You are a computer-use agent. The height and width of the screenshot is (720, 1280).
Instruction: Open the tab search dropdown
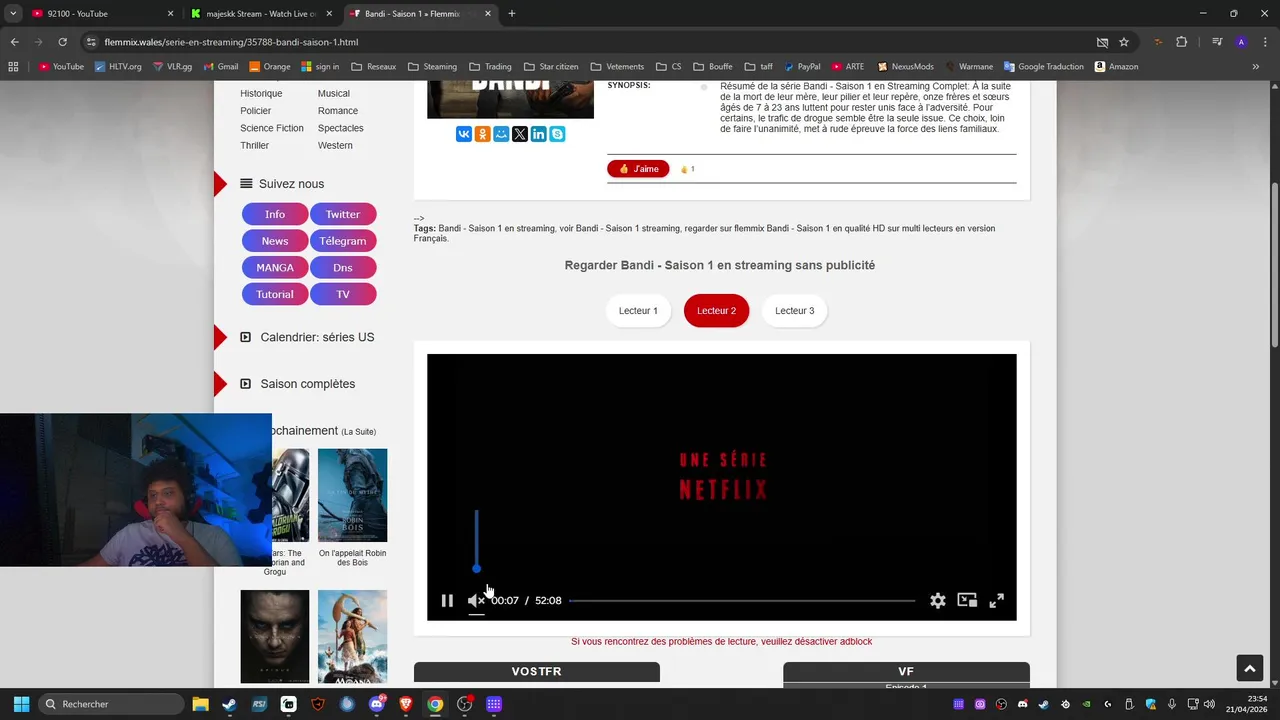coord(12,14)
